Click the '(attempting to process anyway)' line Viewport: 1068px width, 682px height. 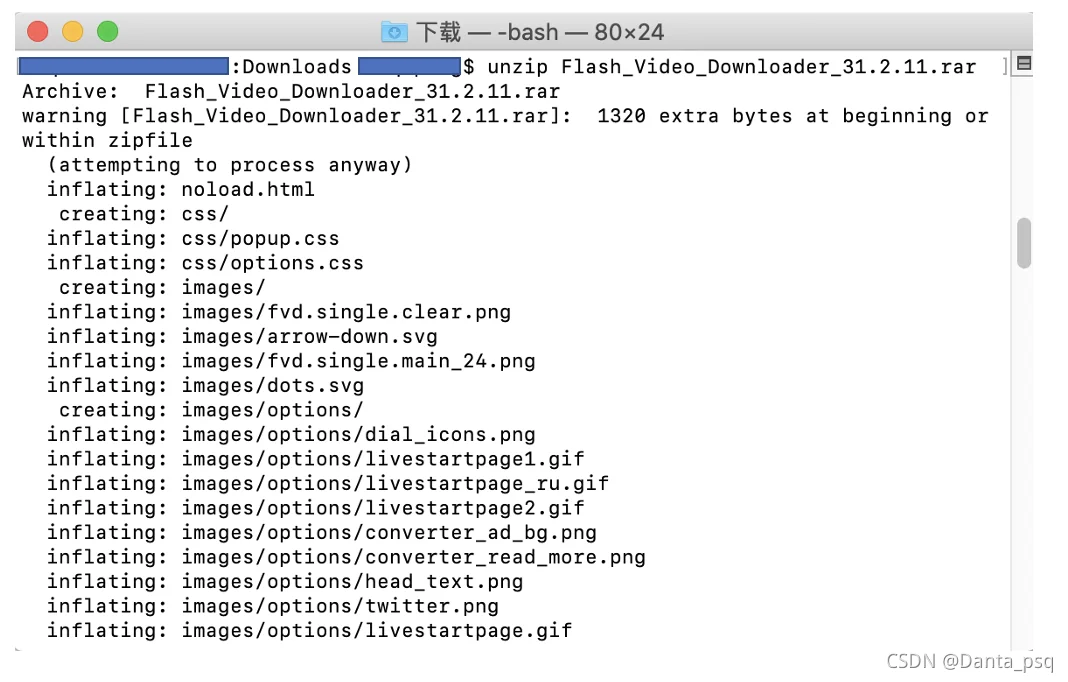[x=230, y=165]
